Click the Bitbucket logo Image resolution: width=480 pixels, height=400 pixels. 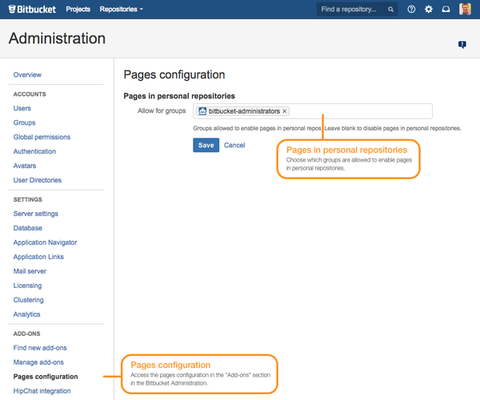click(32, 9)
